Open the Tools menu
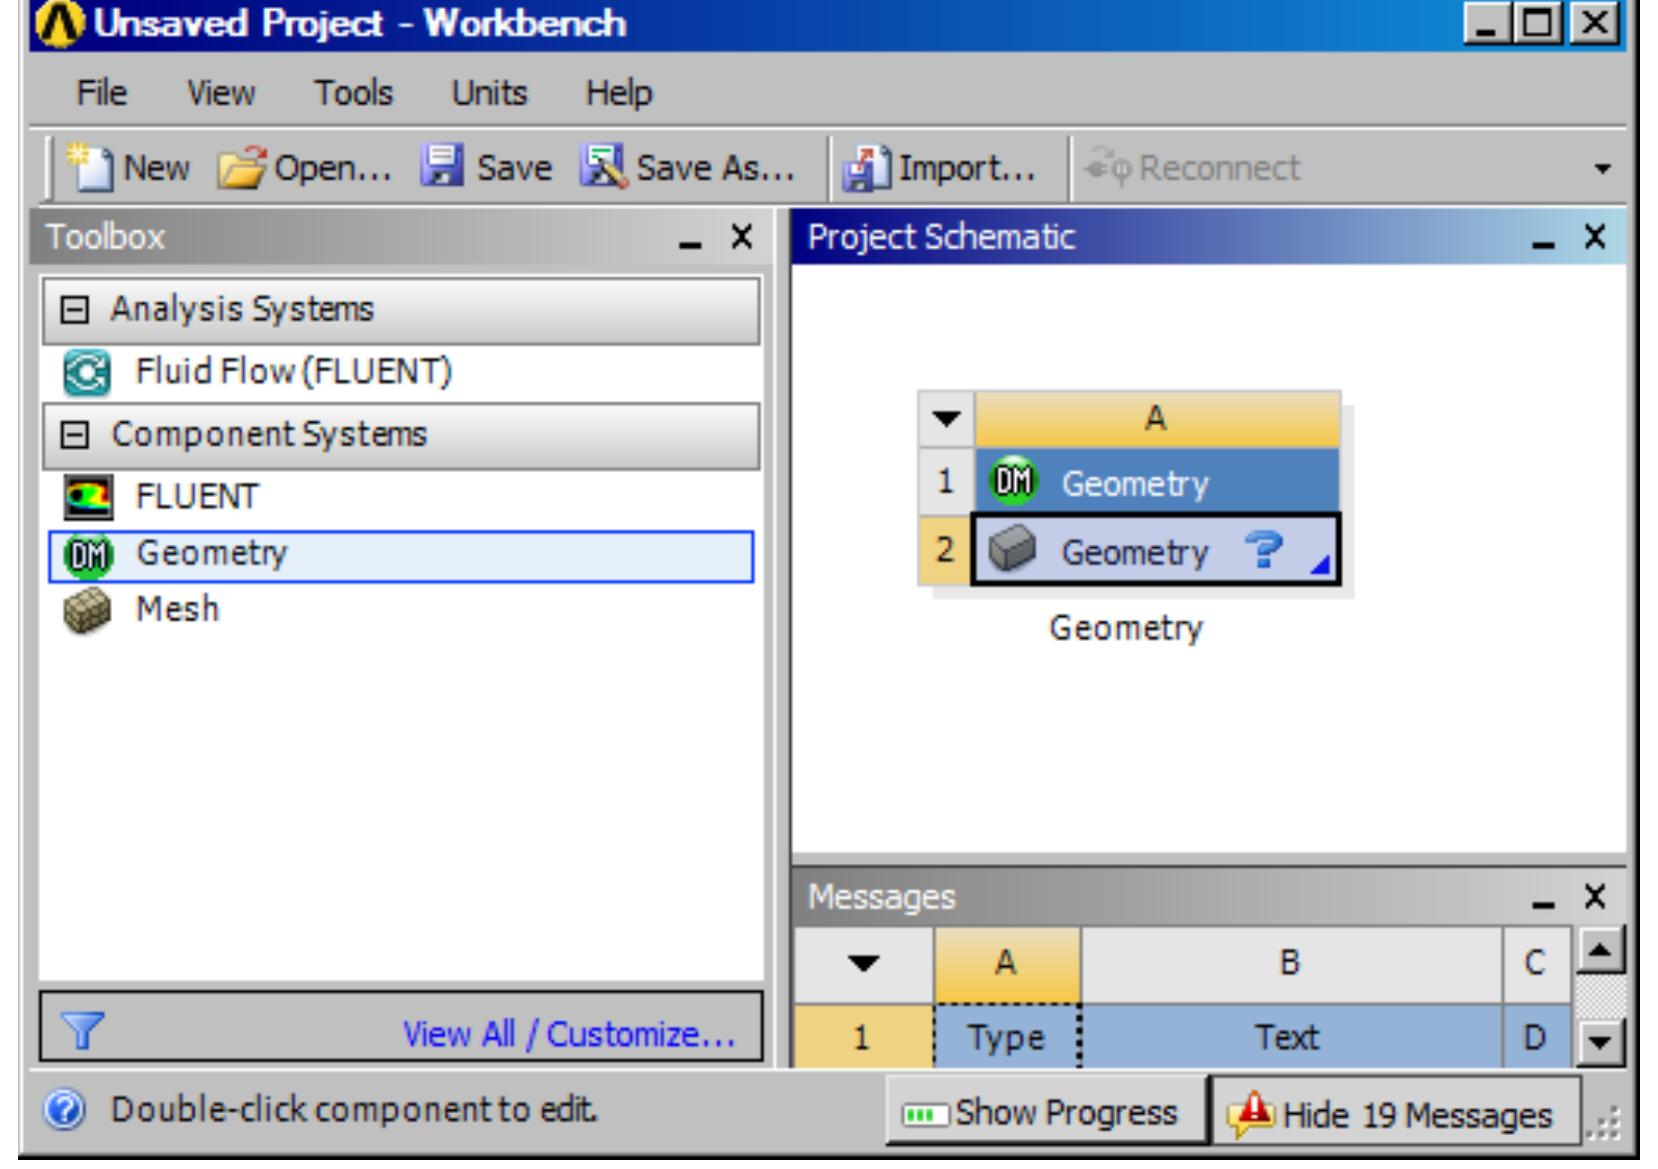 tap(354, 93)
